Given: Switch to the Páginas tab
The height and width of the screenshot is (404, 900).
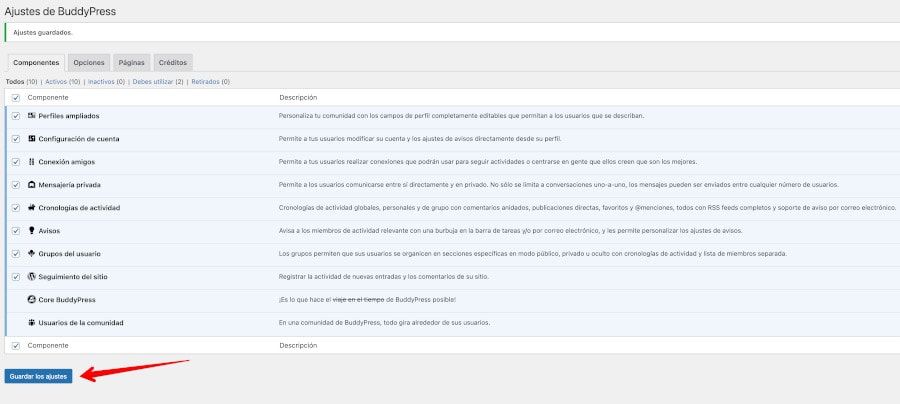Looking at the screenshot, I should coord(131,63).
